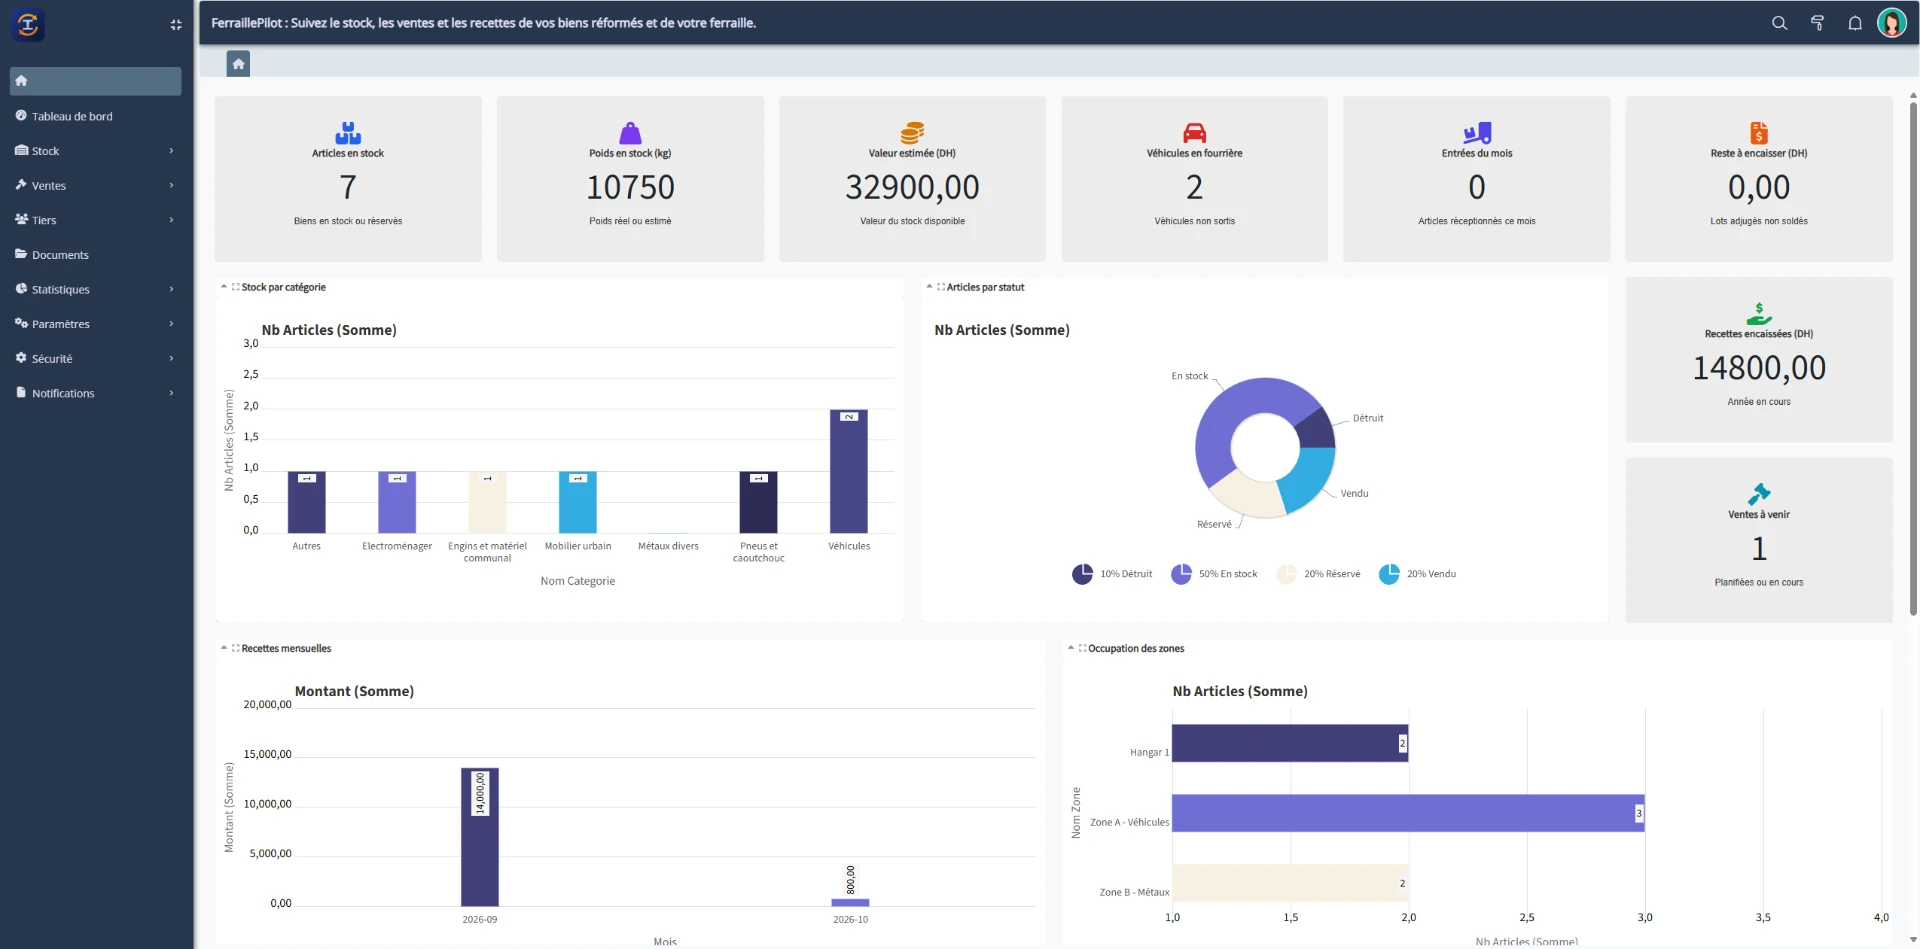1920x949 pixels.
Task: Click the Véhicules bar in category chart
Action: point(849,471)
